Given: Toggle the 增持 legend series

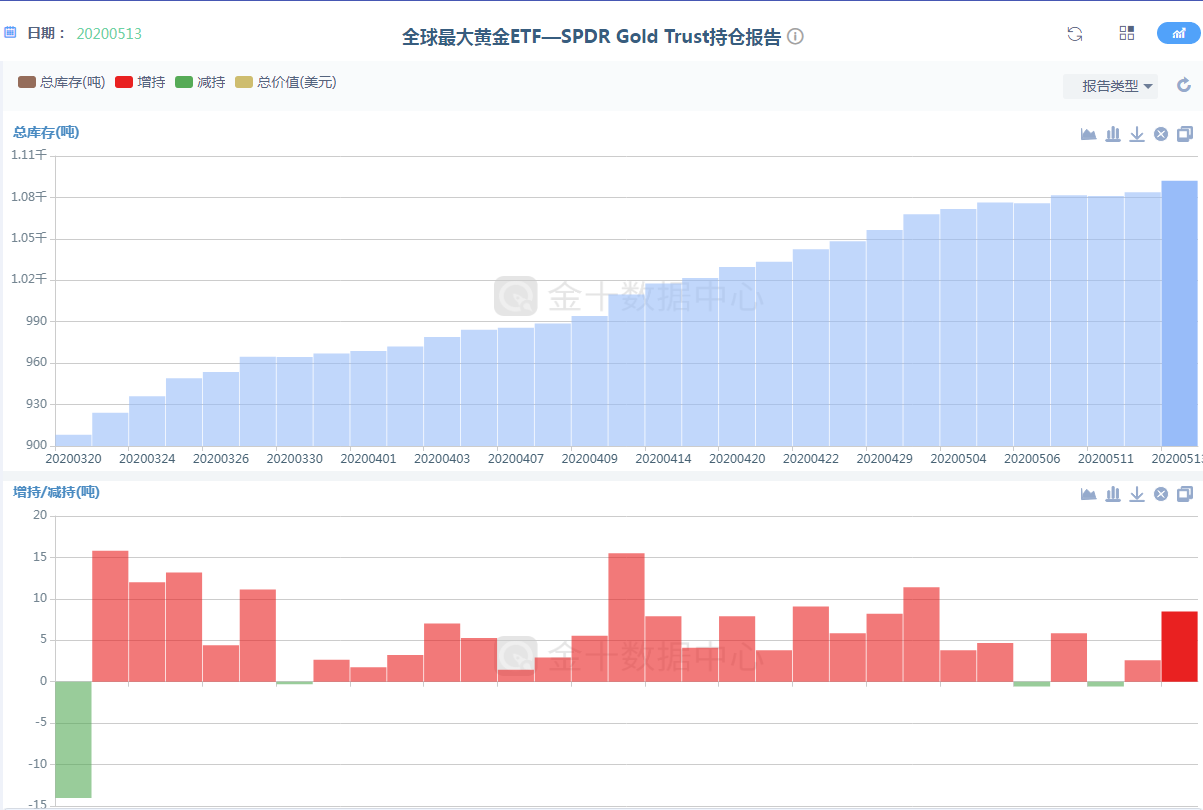Looking at the screenshot, I should 140,82.
